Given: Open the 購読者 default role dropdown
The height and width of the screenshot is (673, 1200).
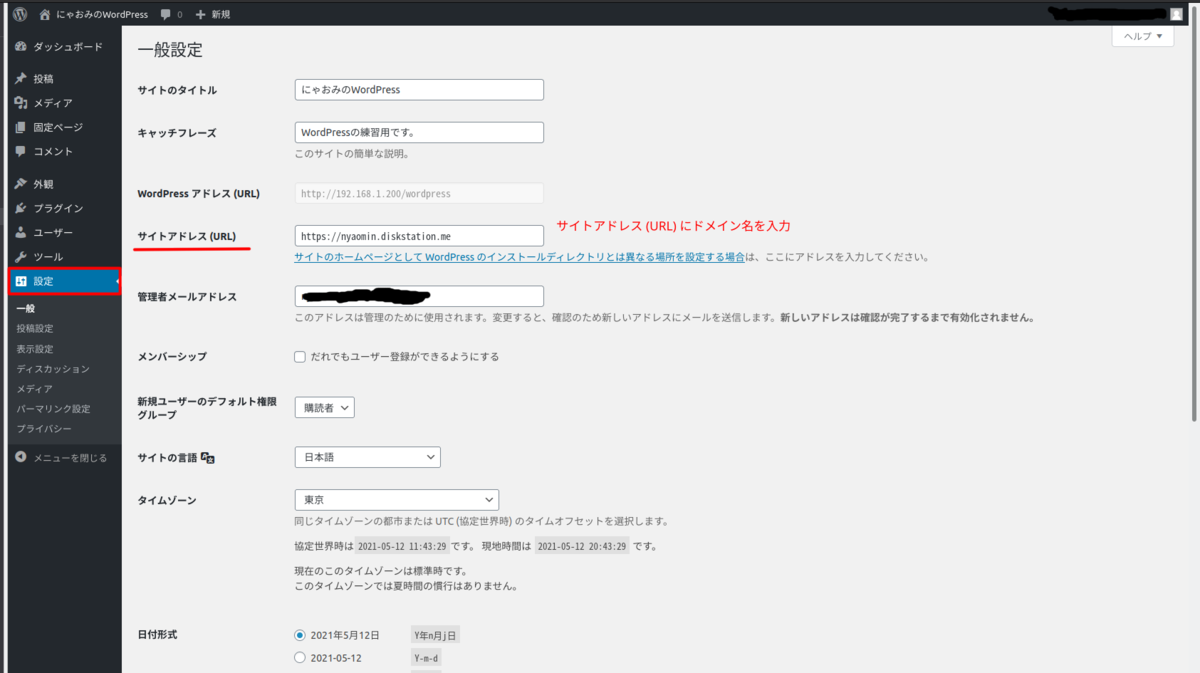Looking at the screenshot, I should tap(324, 407).
